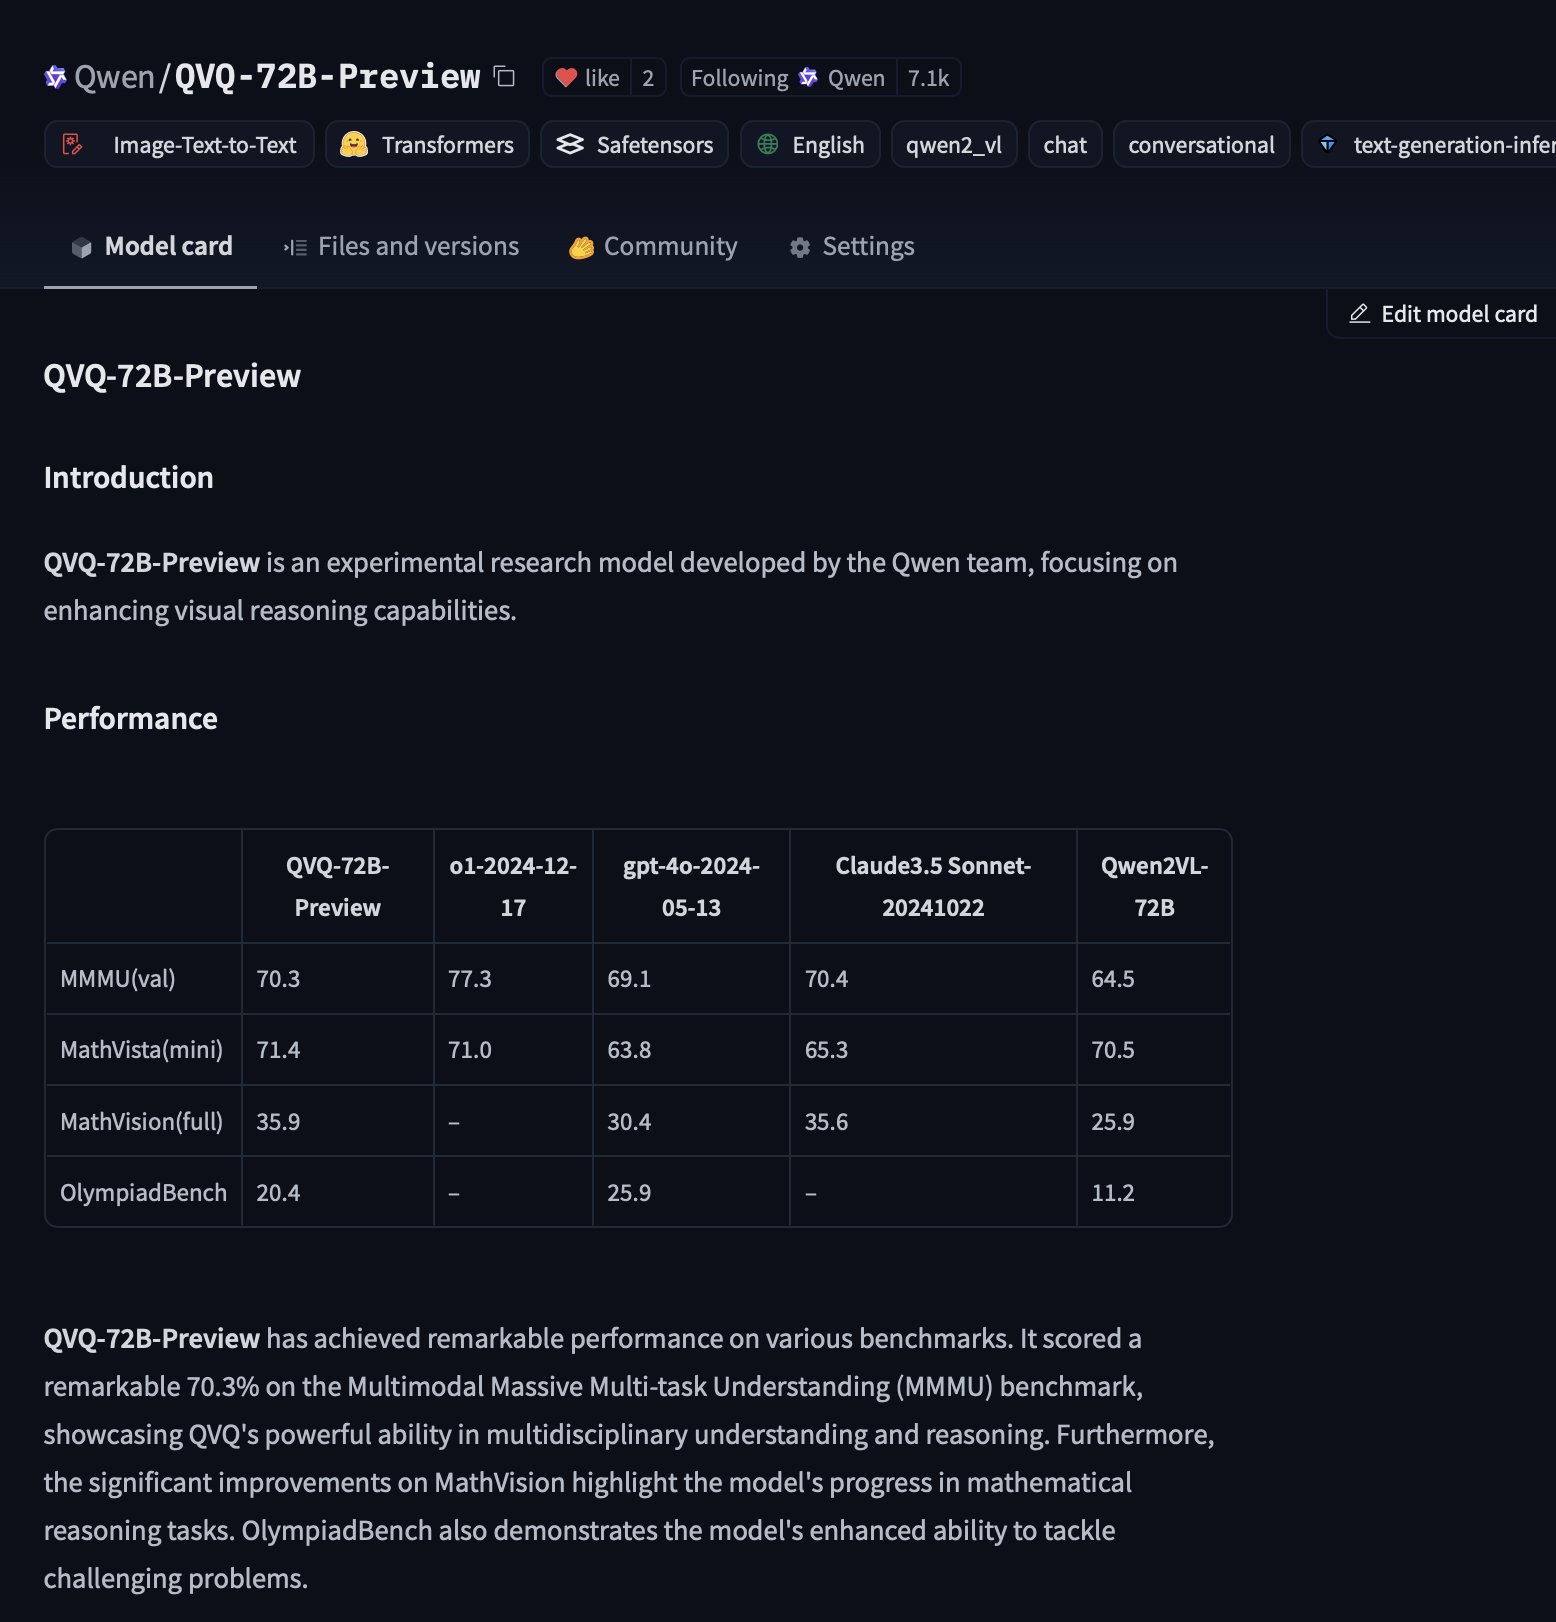Open the Community tab
Viewport: 1556px width, 1622px height.
653,246
